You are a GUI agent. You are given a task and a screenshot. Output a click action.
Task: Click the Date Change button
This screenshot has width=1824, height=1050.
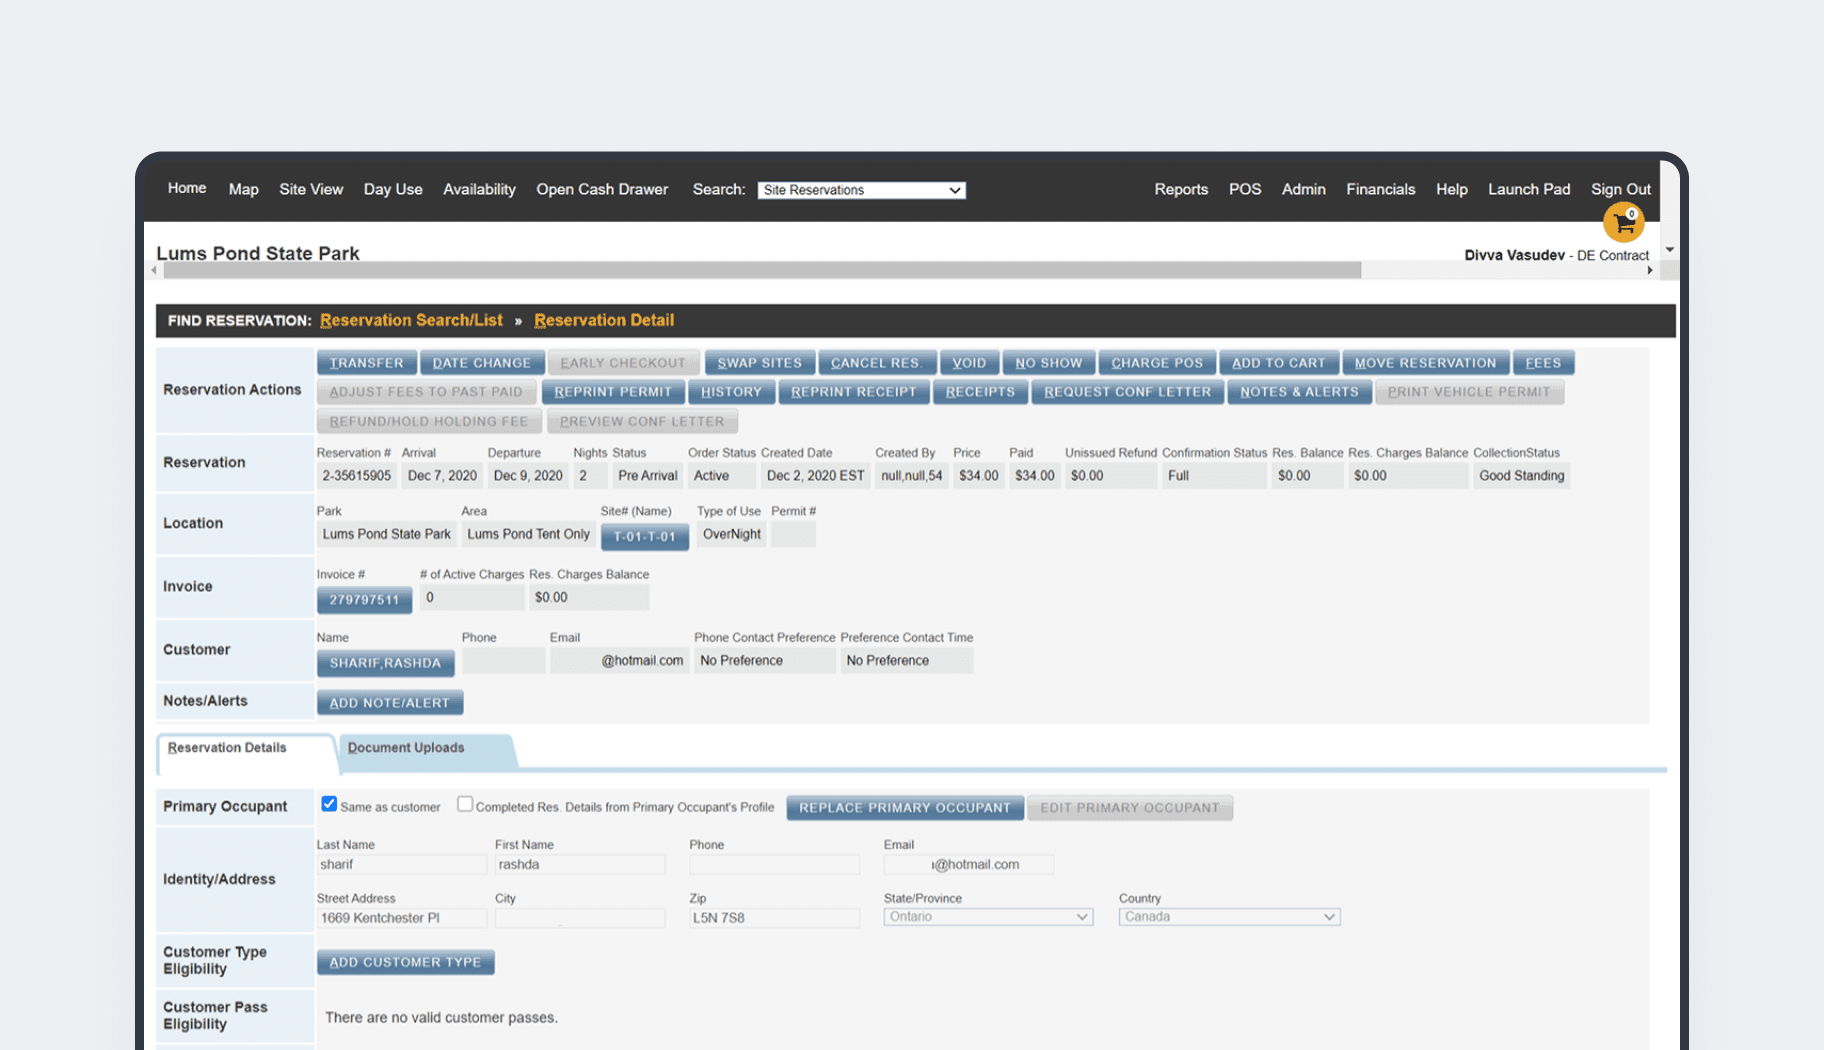pos(482,363)
